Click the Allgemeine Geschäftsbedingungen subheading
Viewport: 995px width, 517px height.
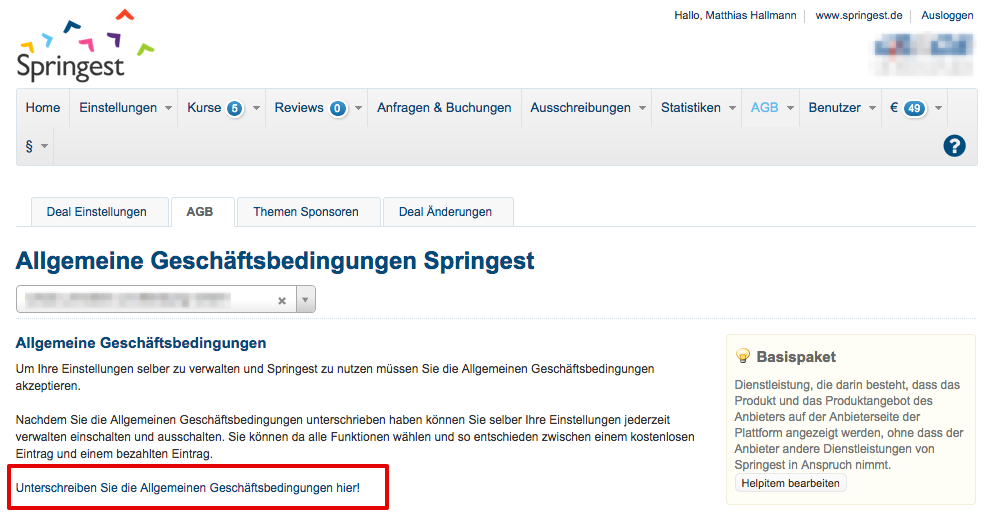click(x=141, y=343)
